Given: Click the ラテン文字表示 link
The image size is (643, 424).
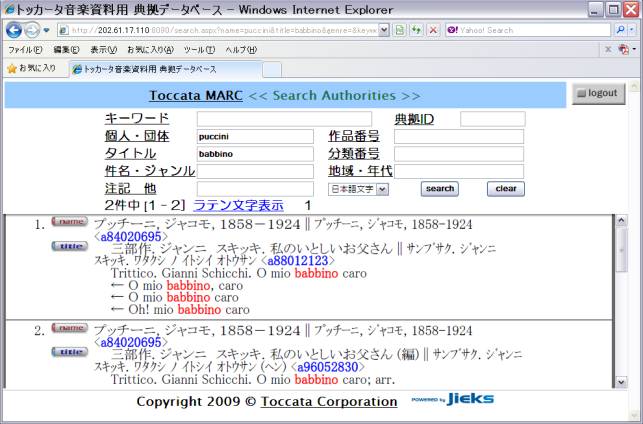Looking at the screenshot, I should (238, 205).
